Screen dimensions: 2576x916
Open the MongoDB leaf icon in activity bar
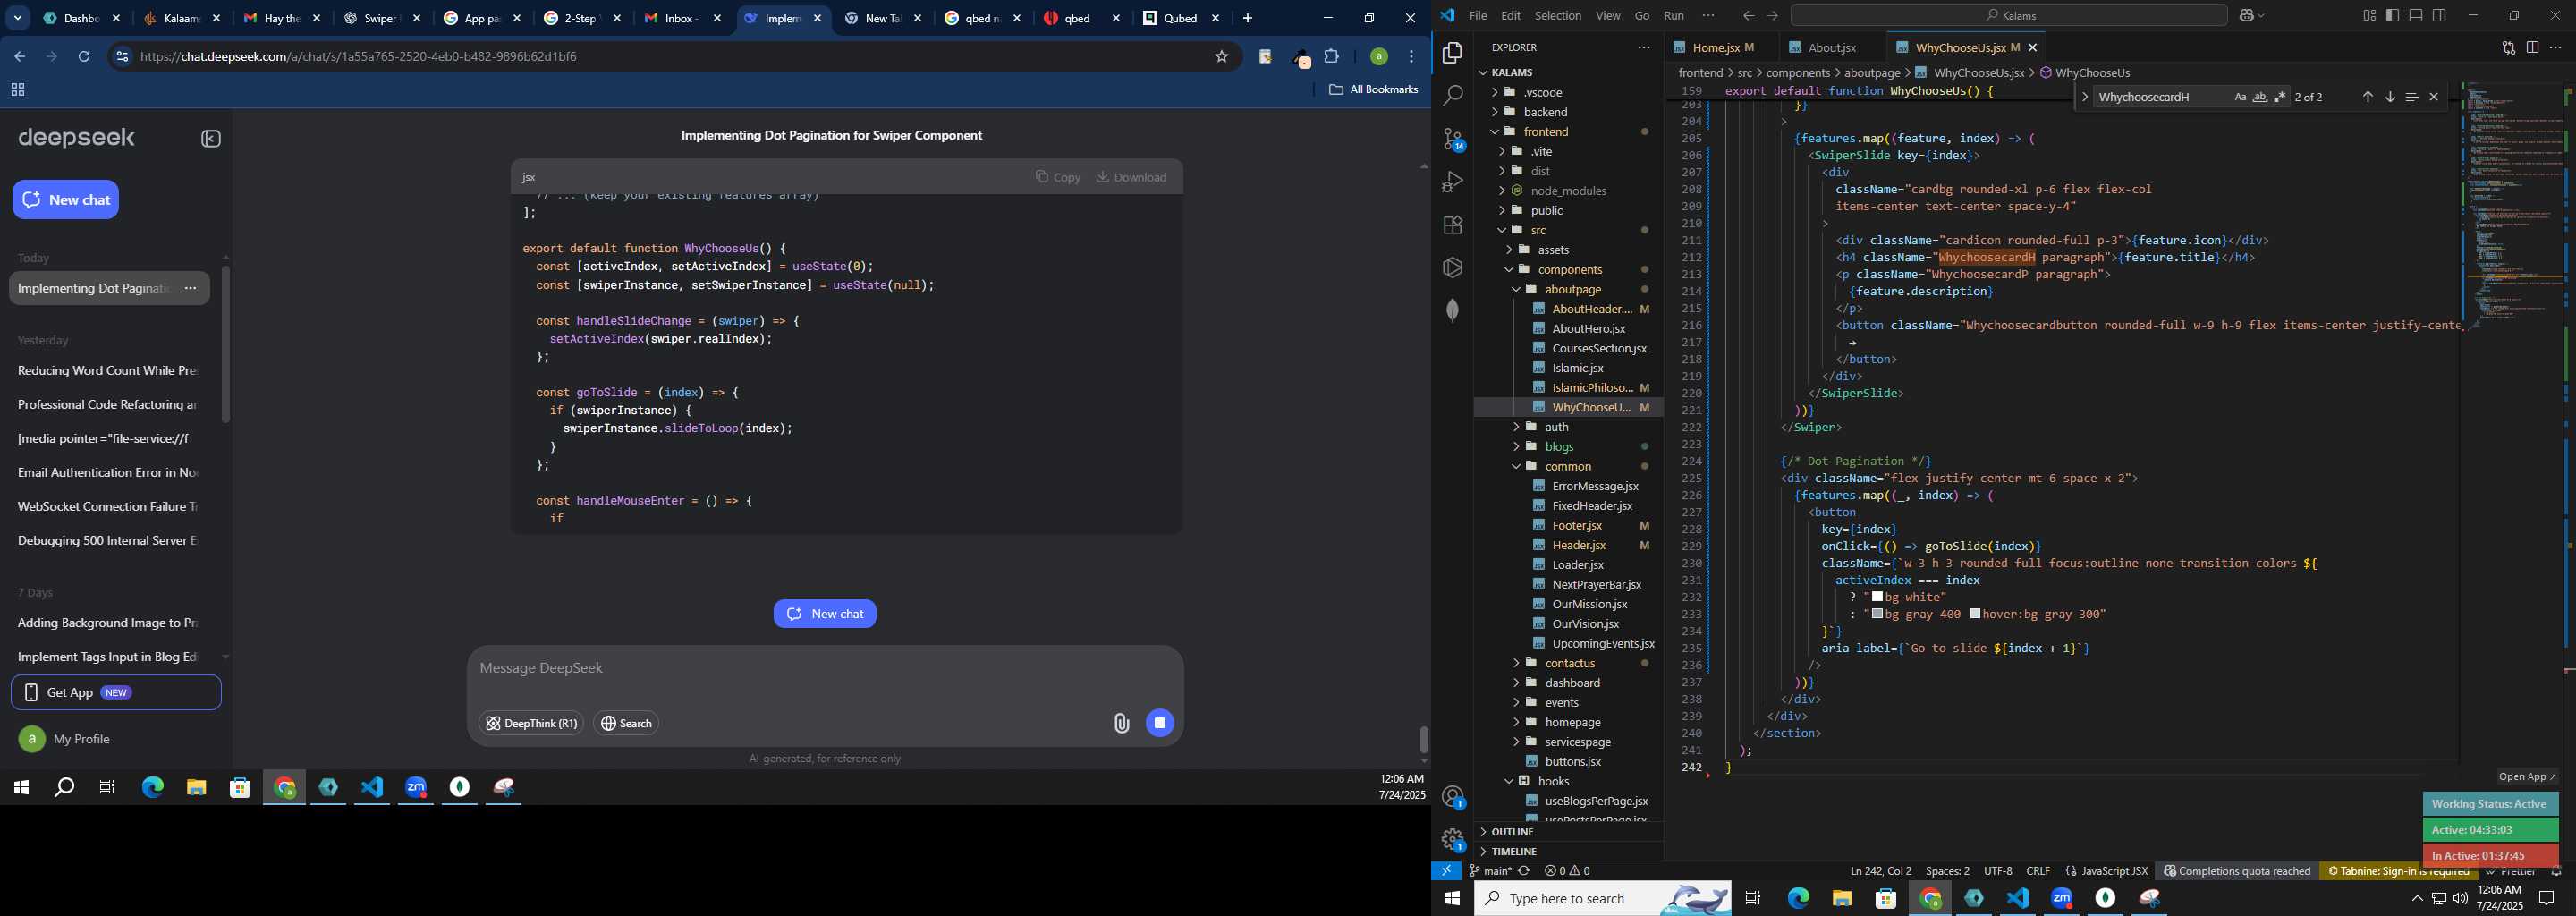tap(1452, 311)
